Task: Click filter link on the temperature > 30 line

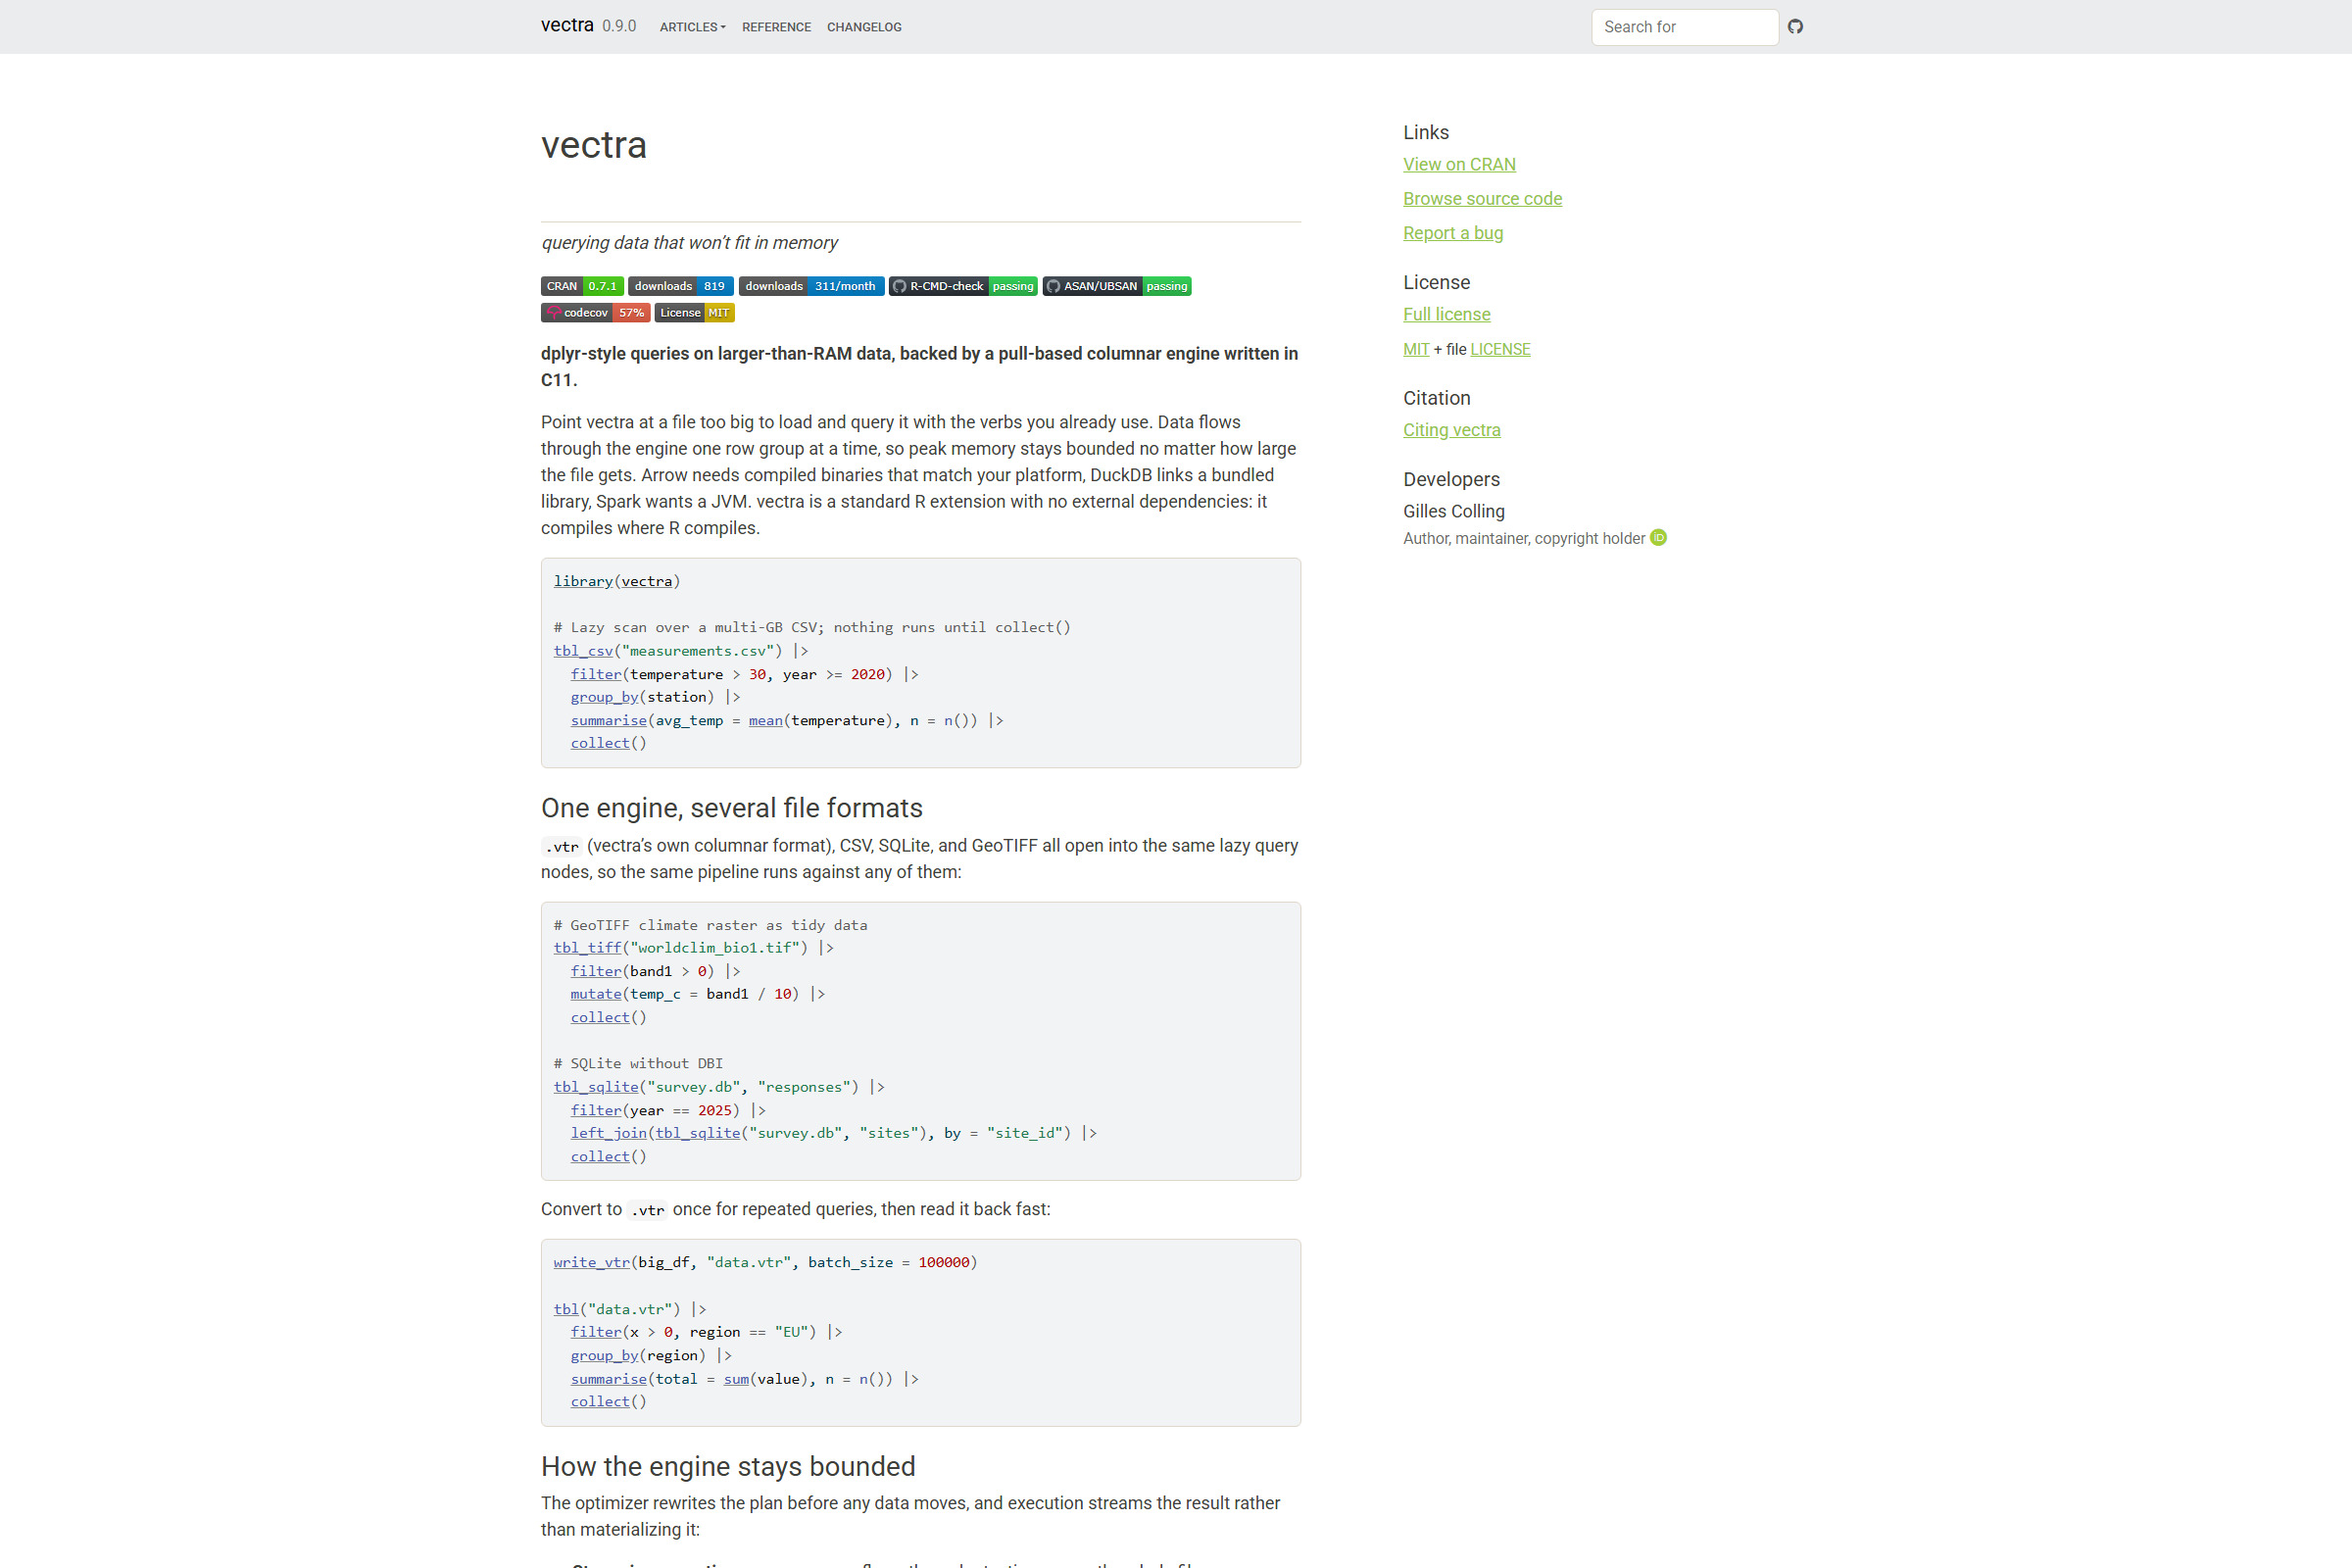Action: [x=596, y=674]
